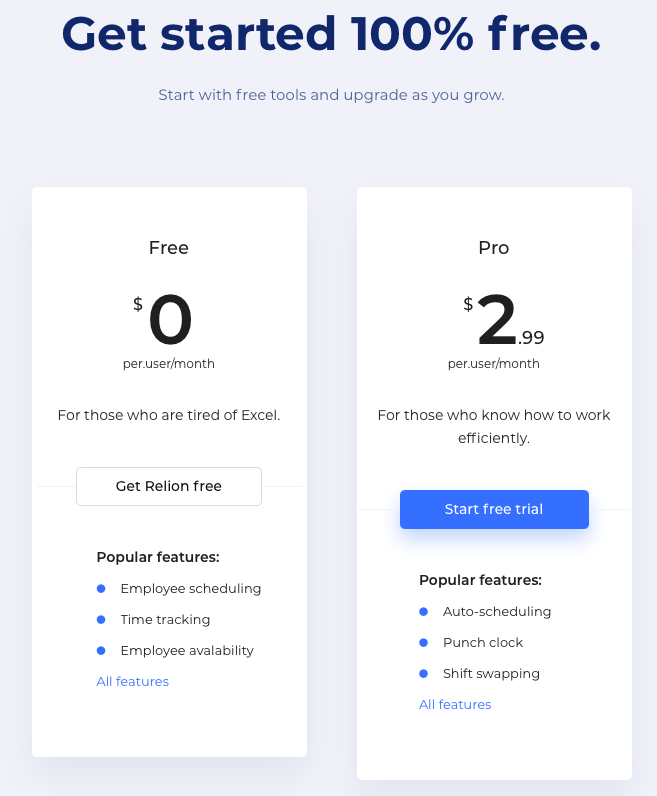Viewport: 657px width, 796px height.
Task: Select the Employee scheduling feature text
Action: [x=190, y=588]
